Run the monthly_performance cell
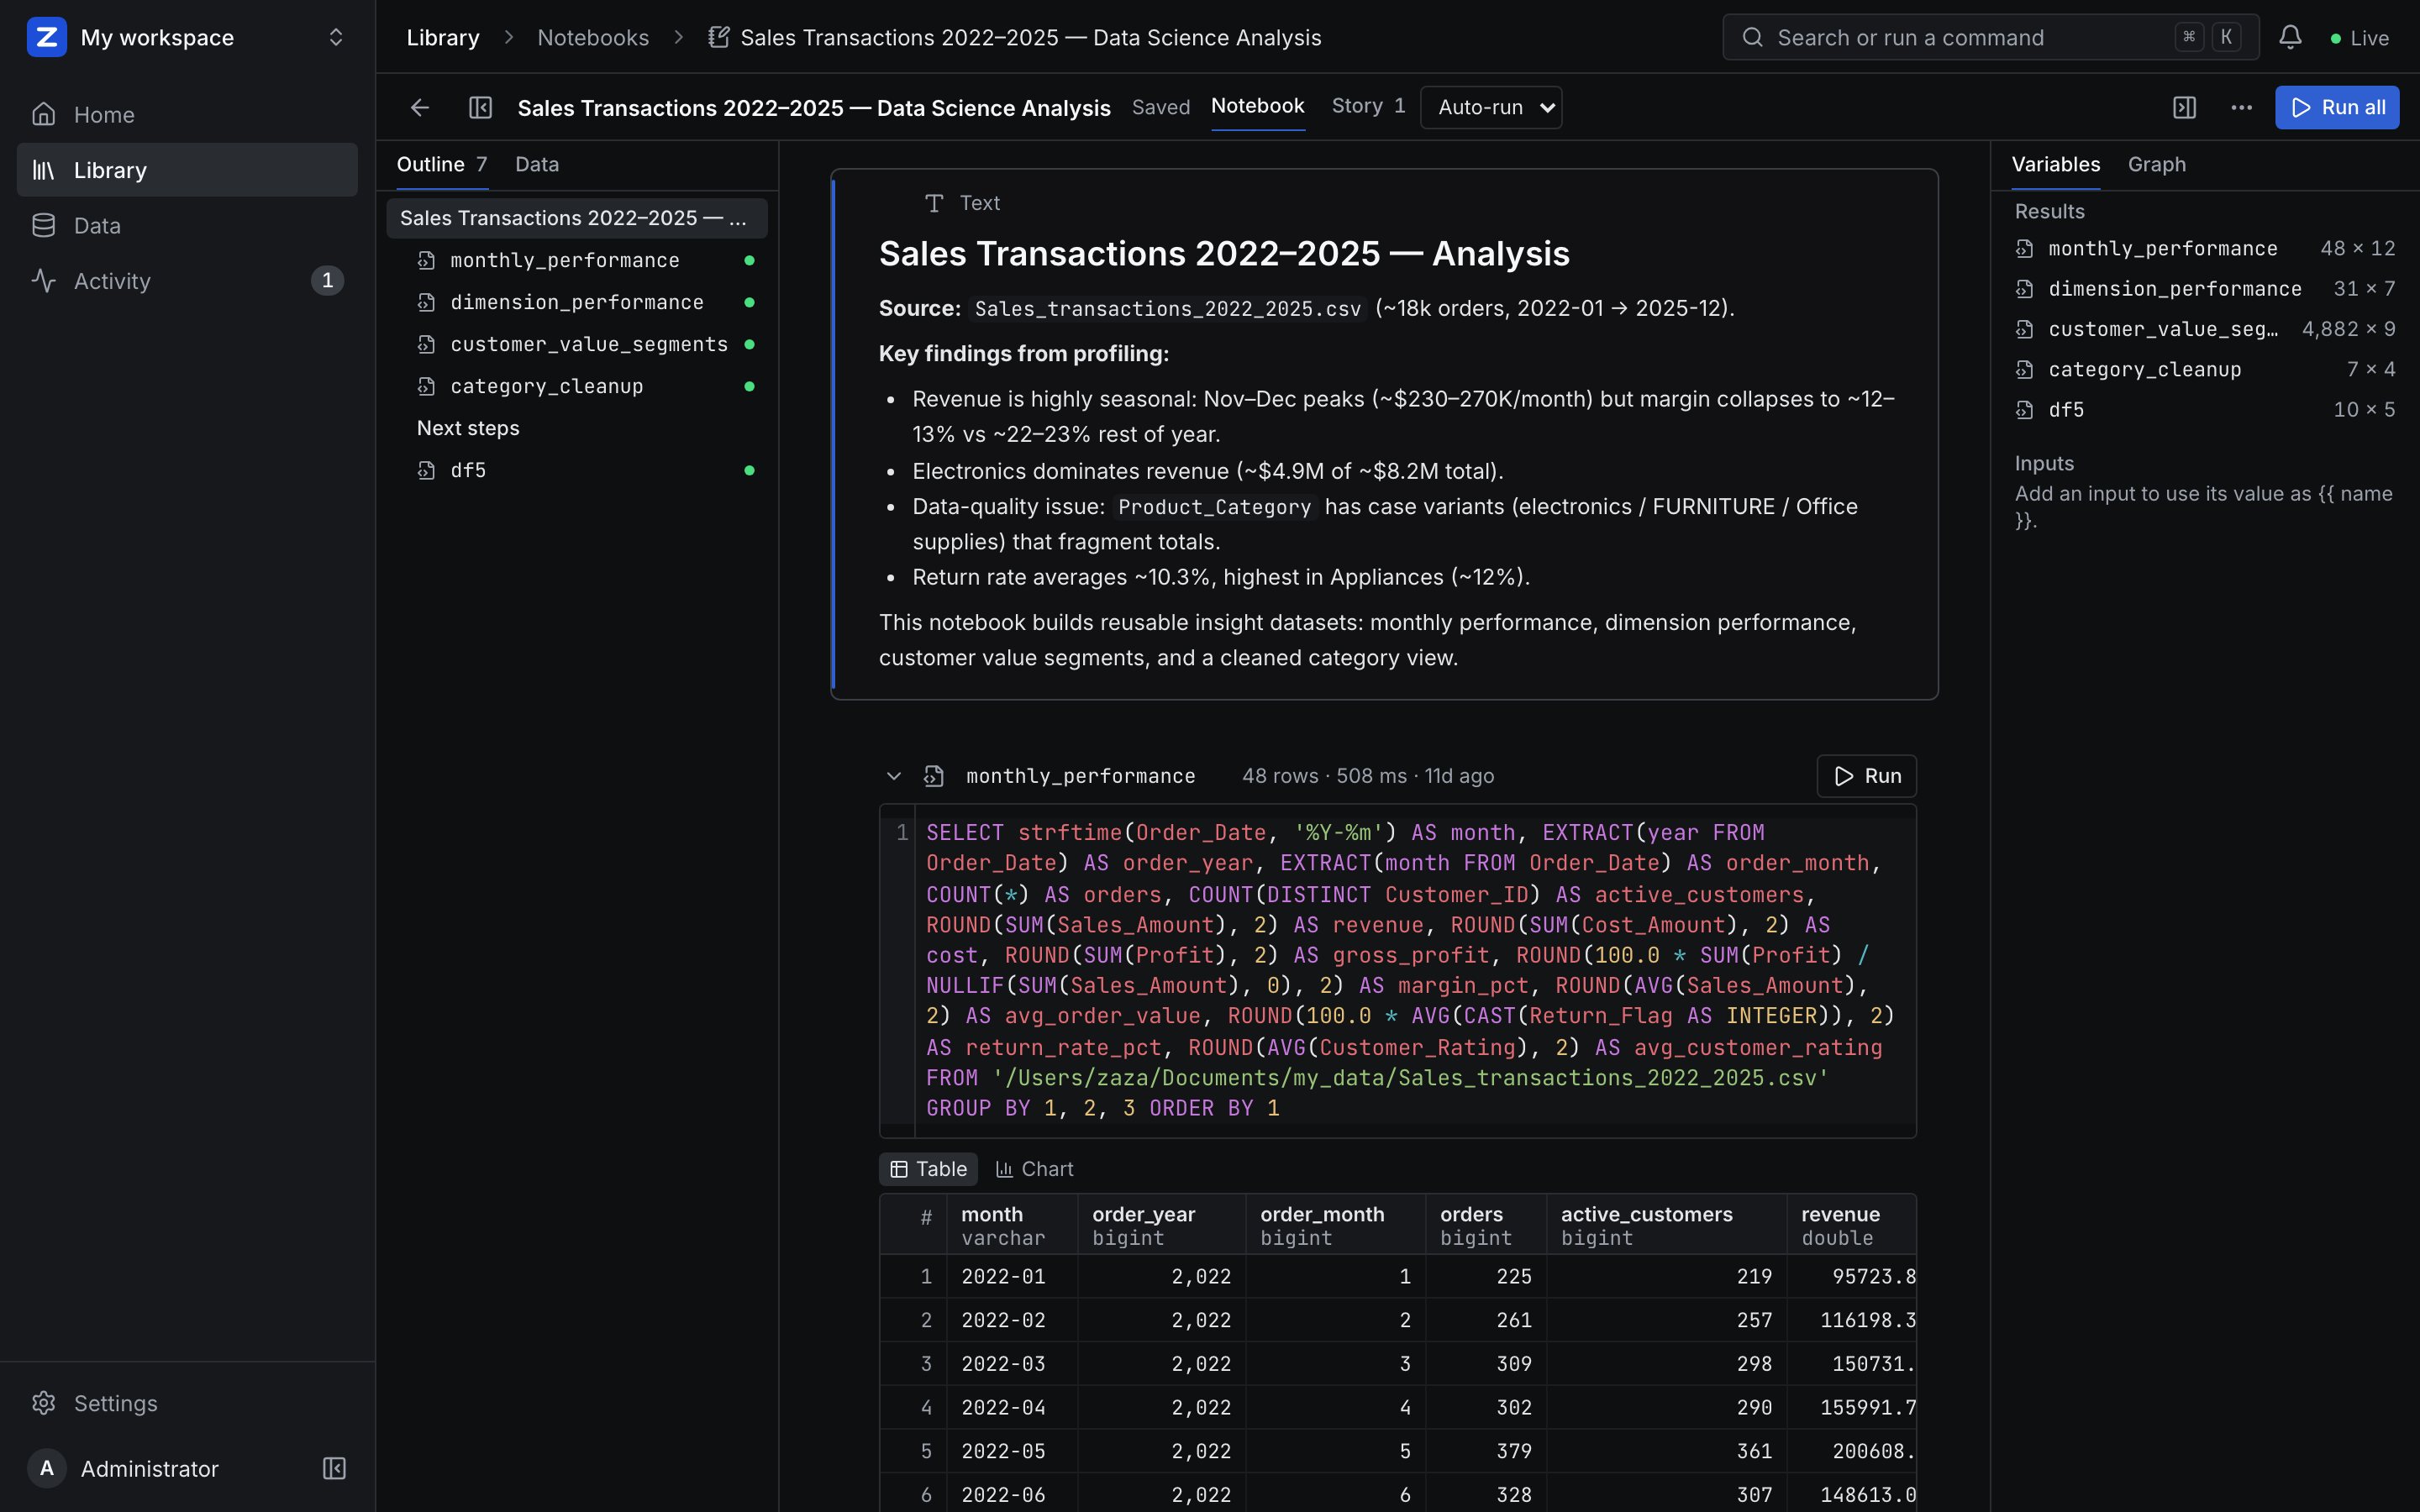2420x1512 pixels. tap(1866, 776)
